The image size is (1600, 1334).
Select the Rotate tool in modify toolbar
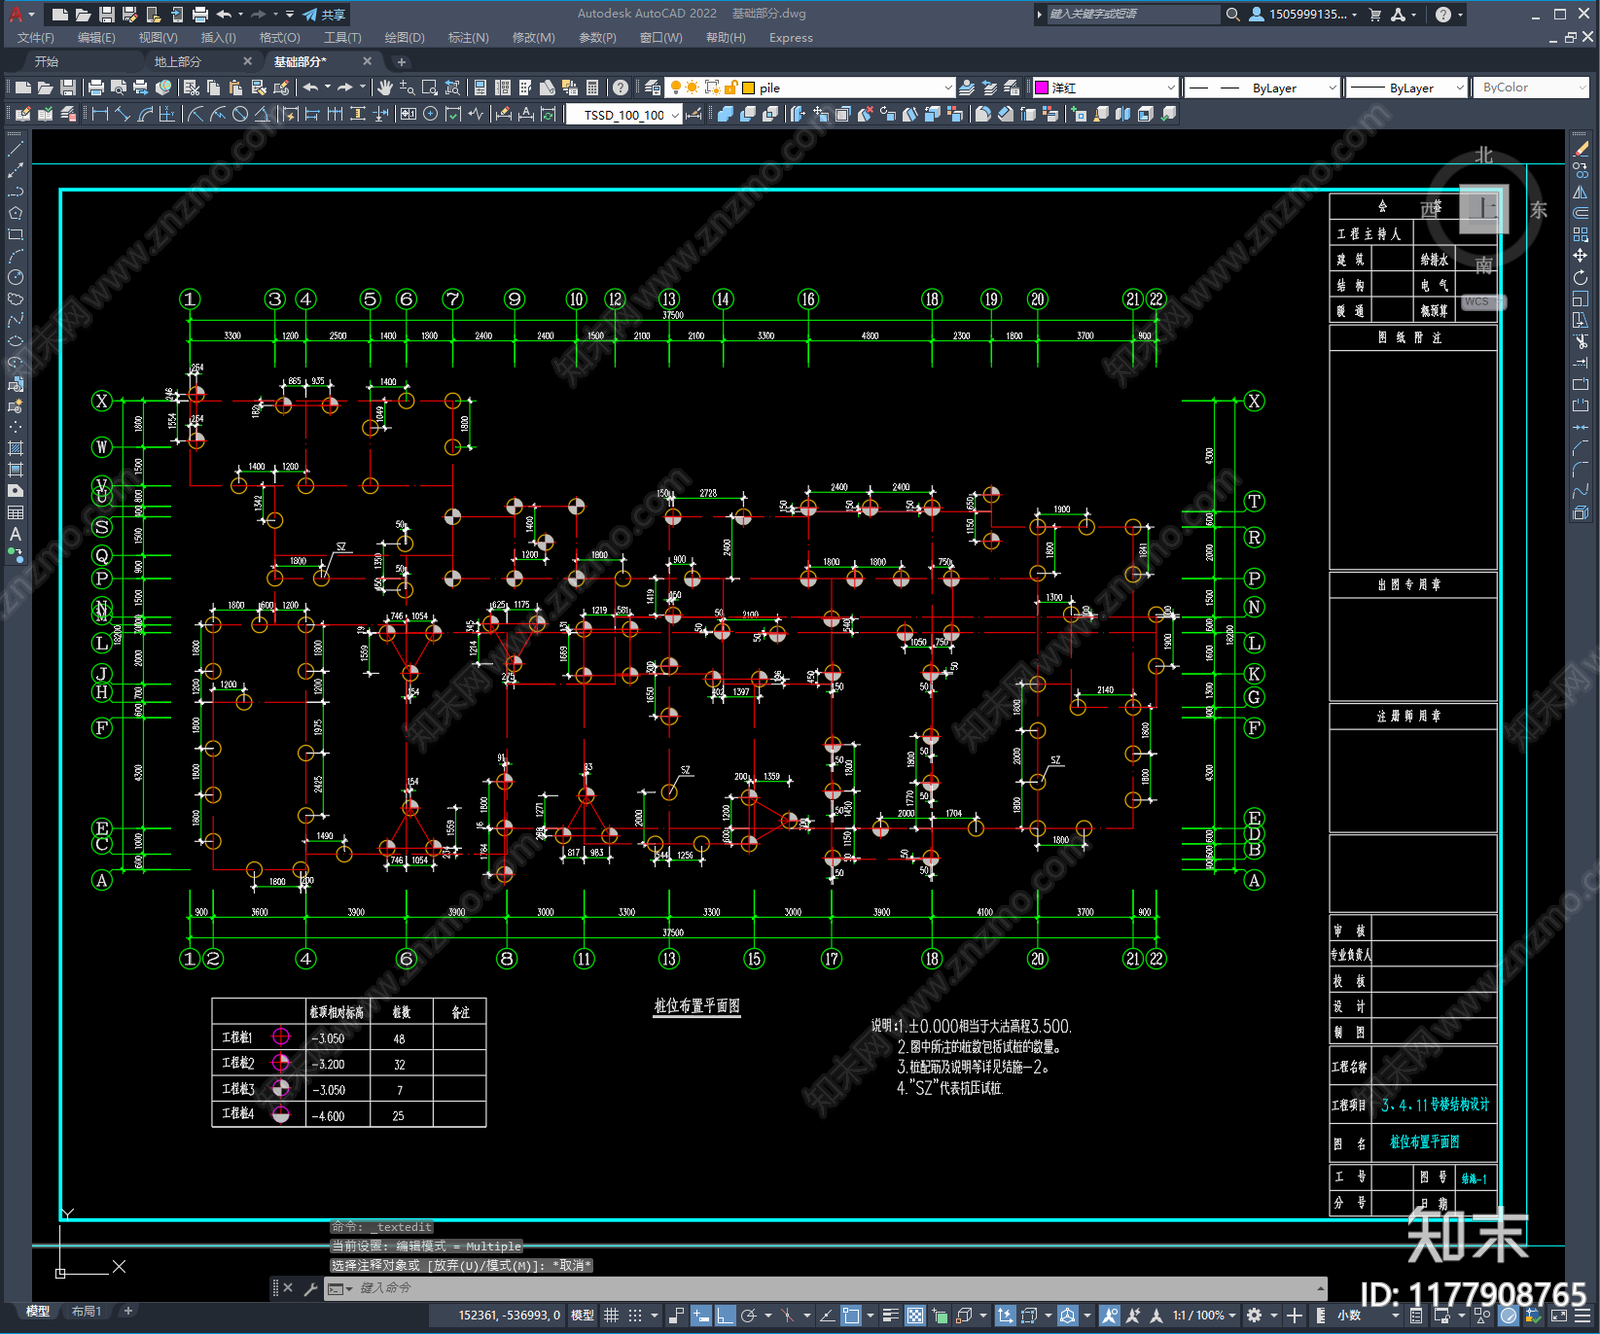click(x=1580, y=278)
